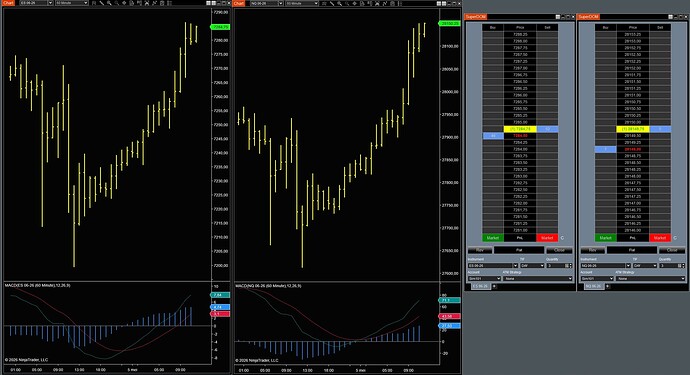Screen dimensions: 690x375
Task: Switch to the ES 06-26 bottom tab
Action: (481, 286)
